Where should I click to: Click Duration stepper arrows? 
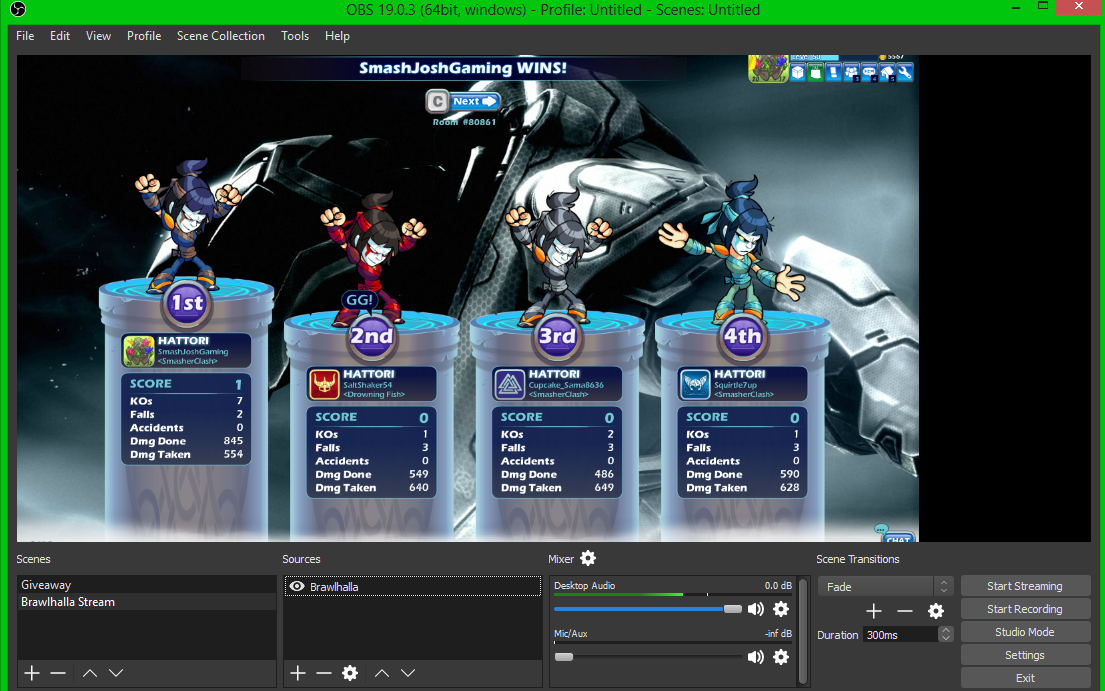click(x=945, y=635)
